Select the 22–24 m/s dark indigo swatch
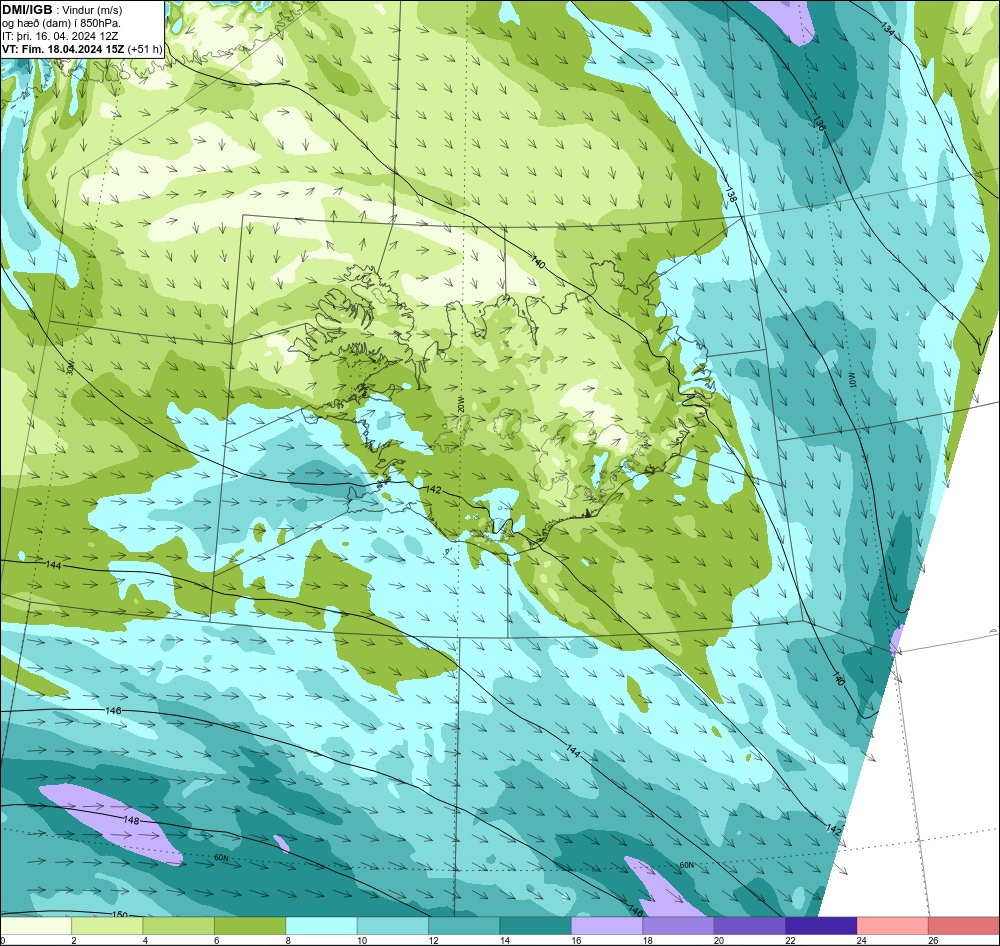 [x=821, y=925]
